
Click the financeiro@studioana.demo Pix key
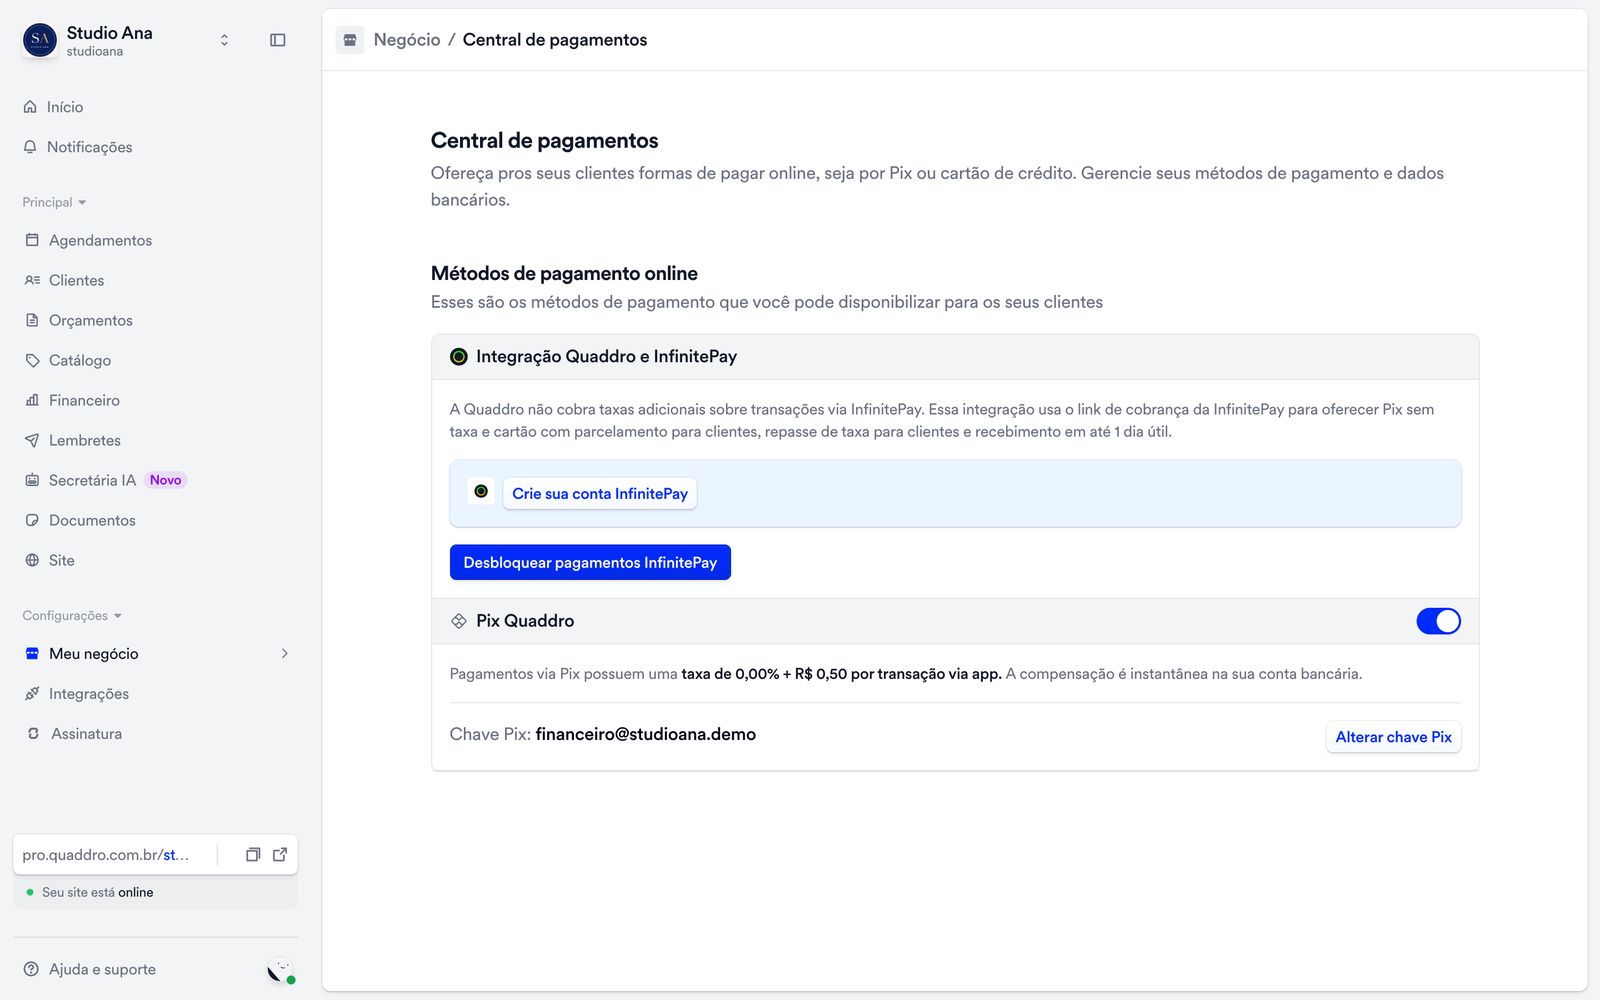(x=646, y=734)
